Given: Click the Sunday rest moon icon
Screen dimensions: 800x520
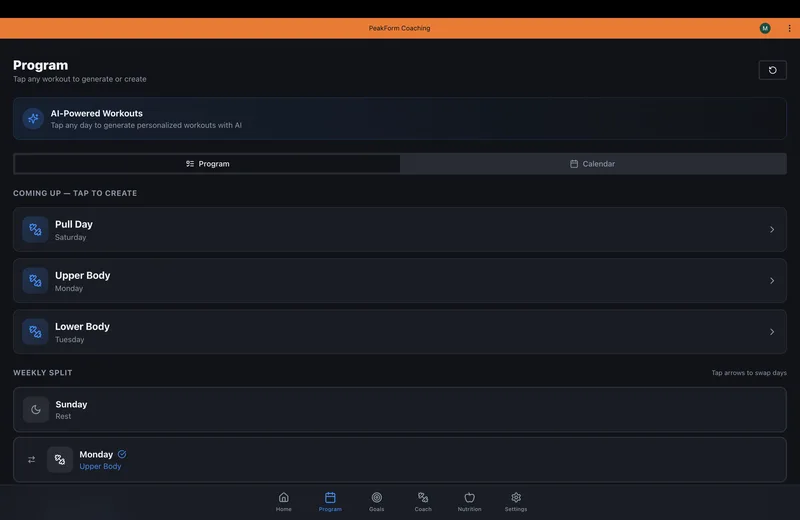Looking at the screenshot, I should pos(36,409).
